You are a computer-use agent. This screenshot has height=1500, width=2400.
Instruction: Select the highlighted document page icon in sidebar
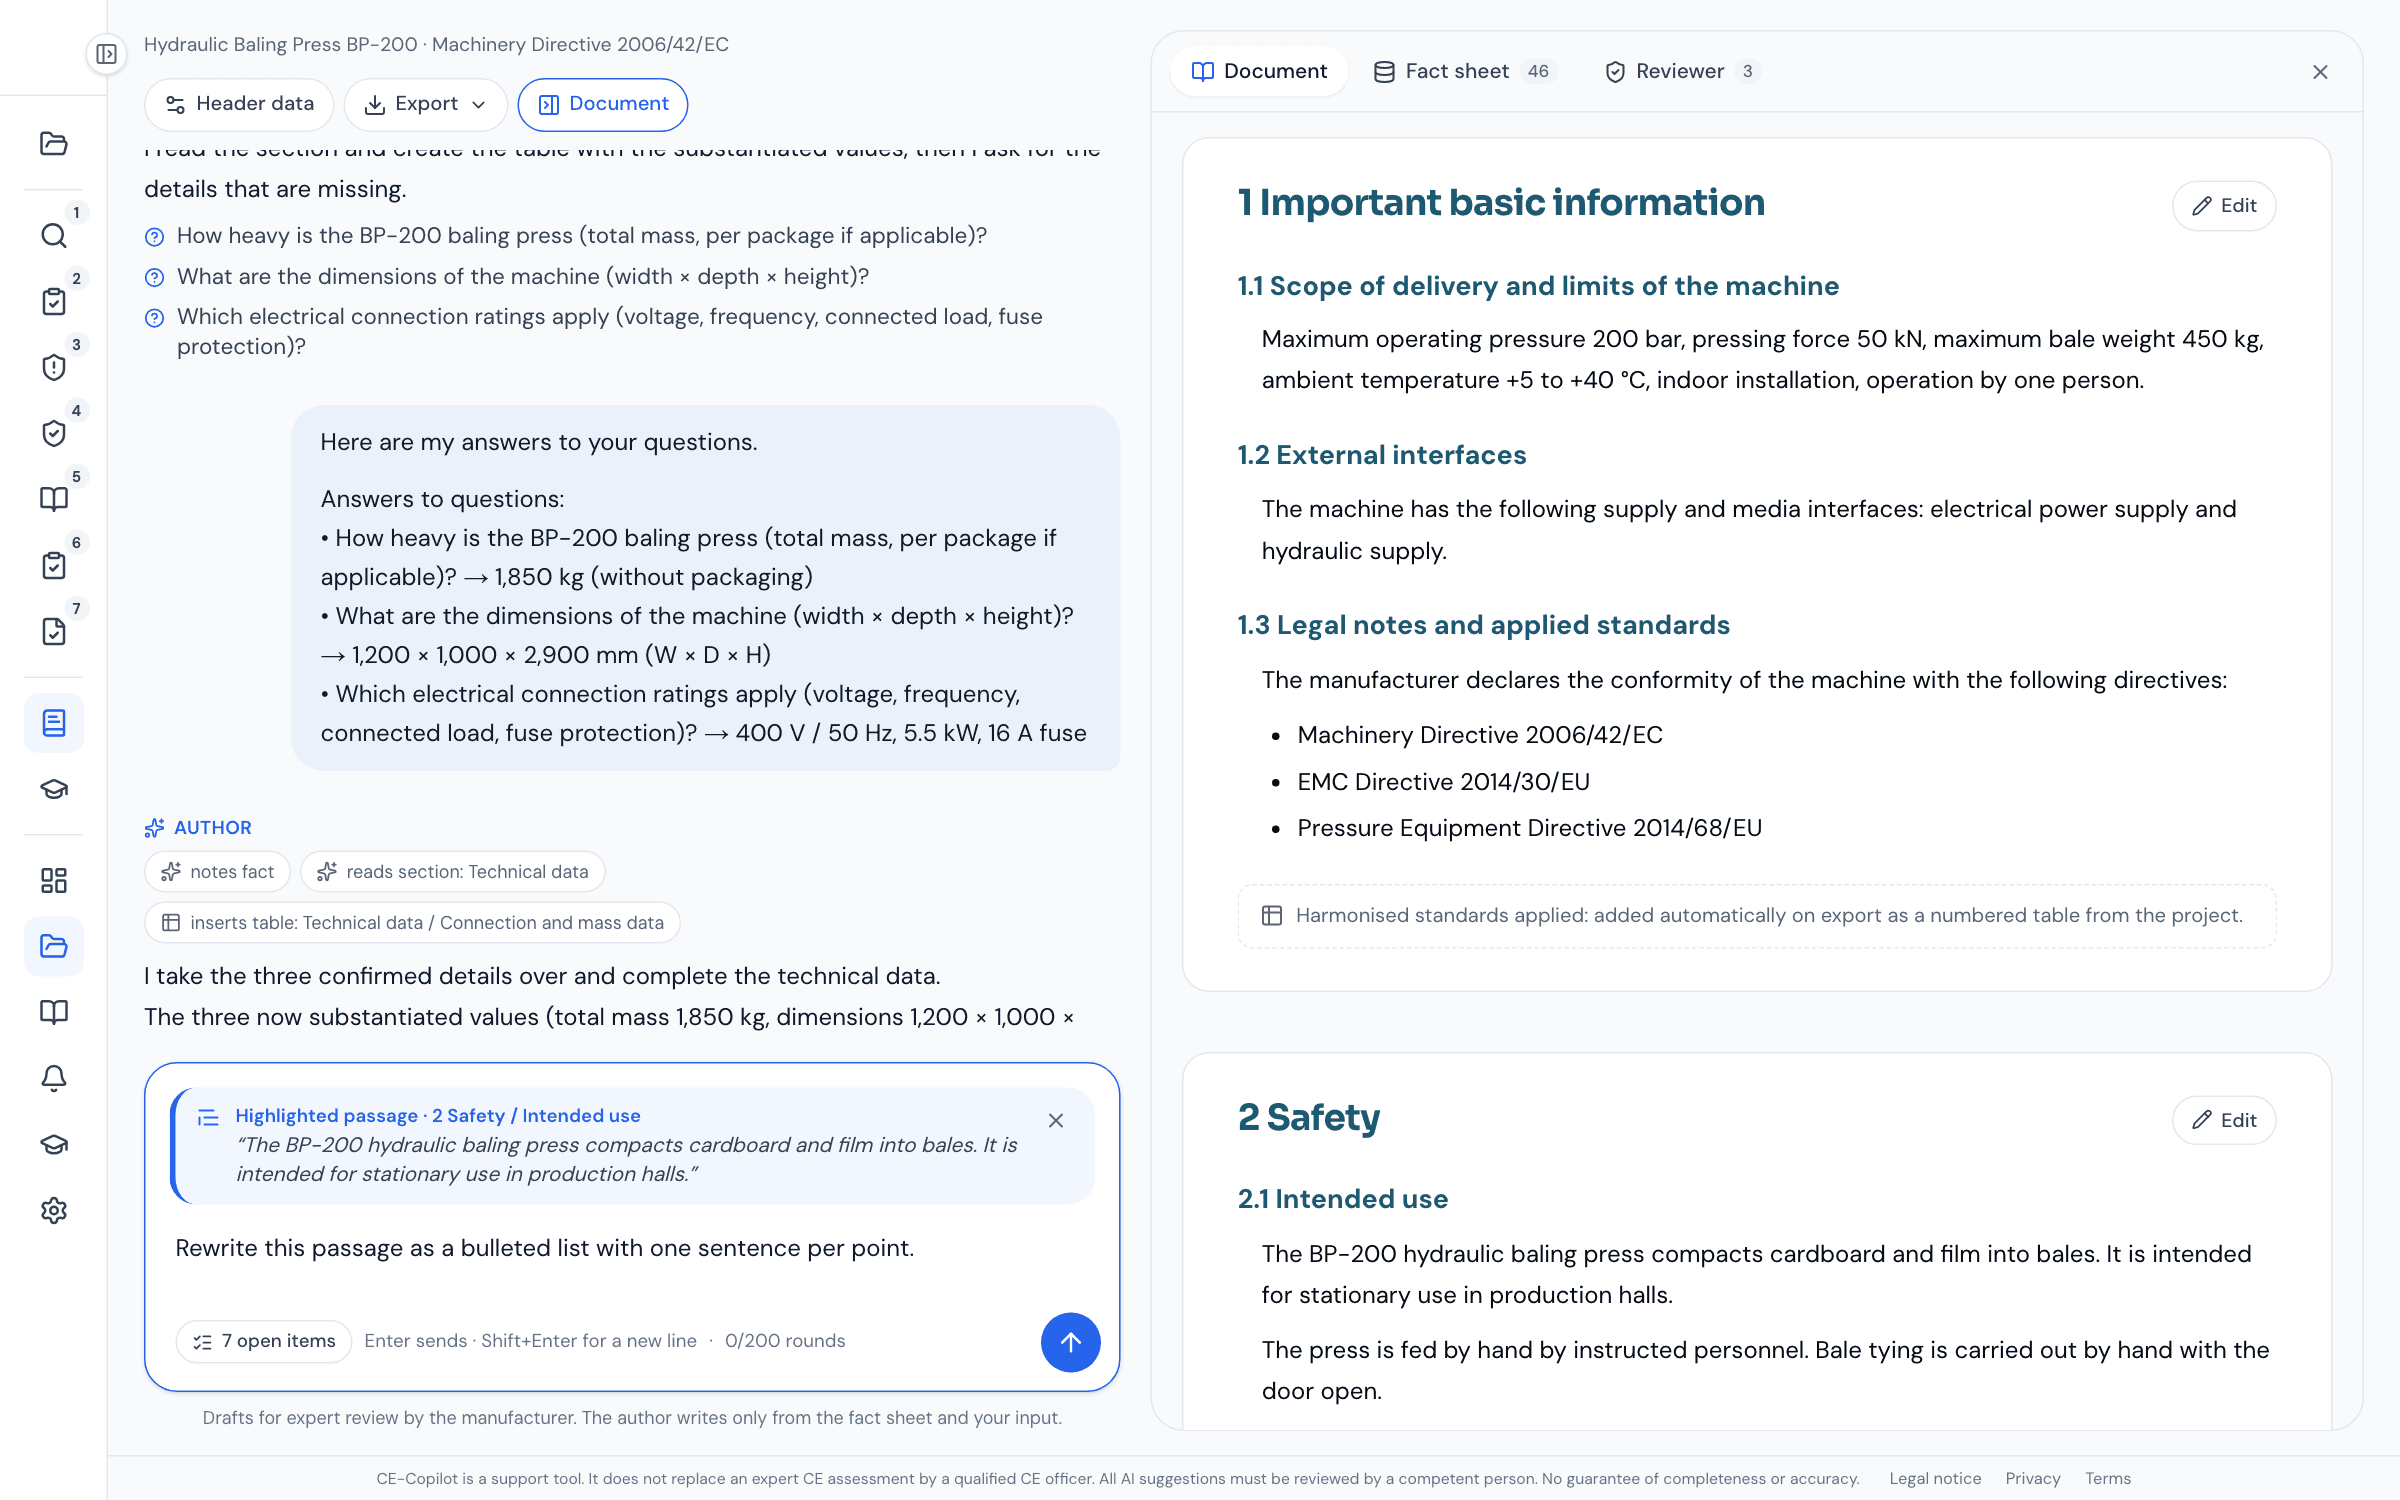coord(54,723)
